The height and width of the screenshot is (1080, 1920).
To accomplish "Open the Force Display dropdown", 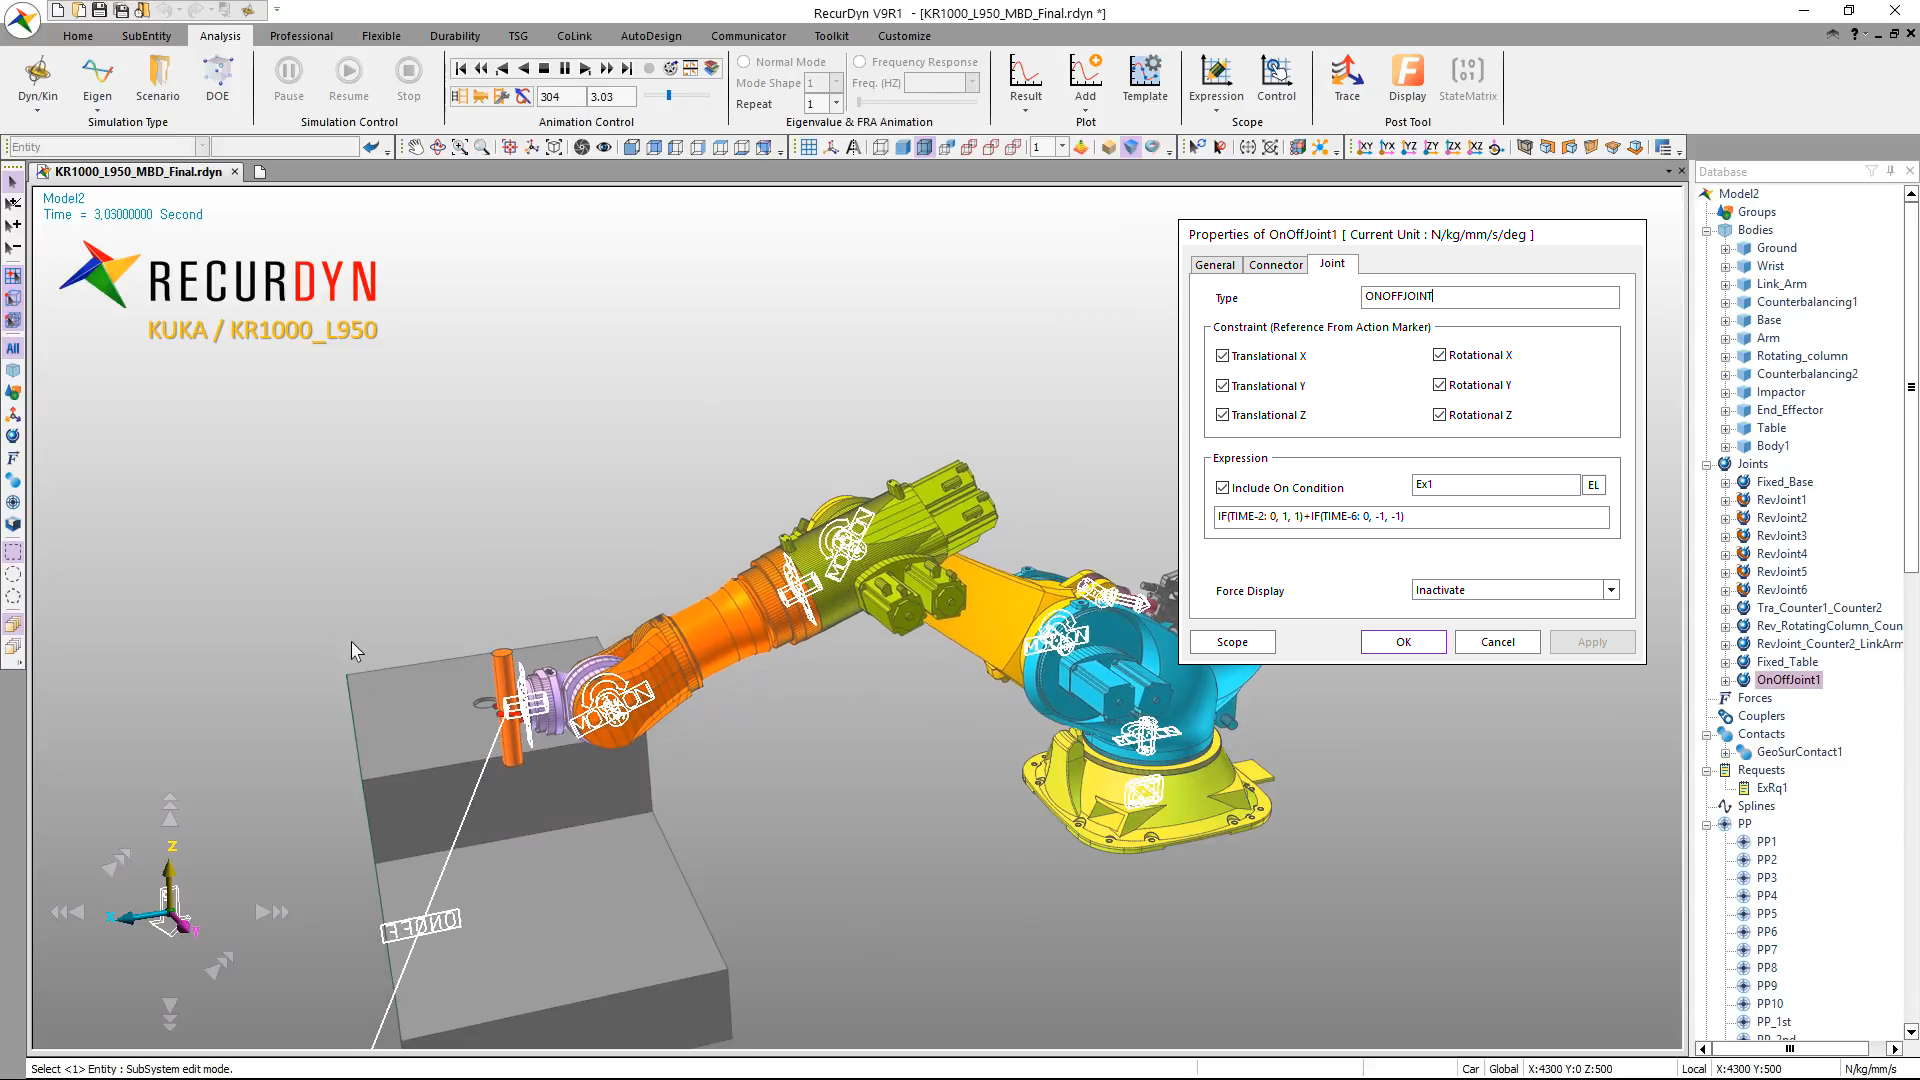I will coord(1610,590).
